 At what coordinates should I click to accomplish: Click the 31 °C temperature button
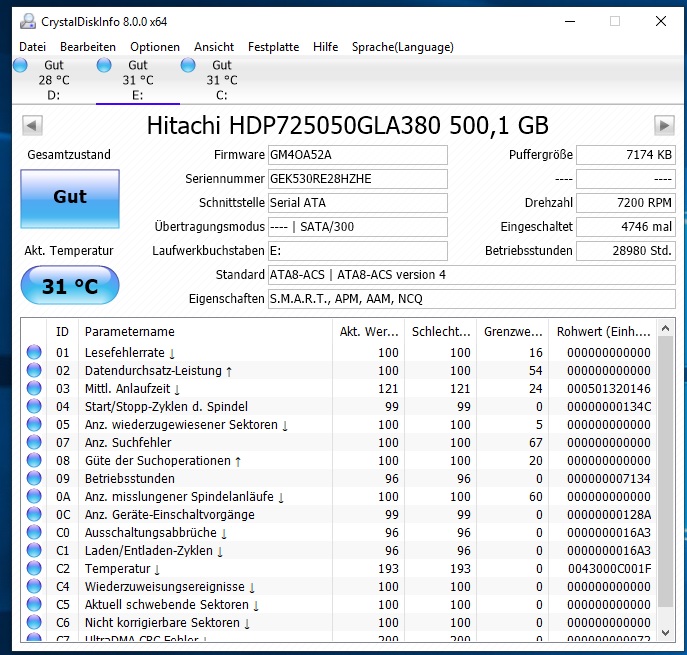(x=70, y=285)
